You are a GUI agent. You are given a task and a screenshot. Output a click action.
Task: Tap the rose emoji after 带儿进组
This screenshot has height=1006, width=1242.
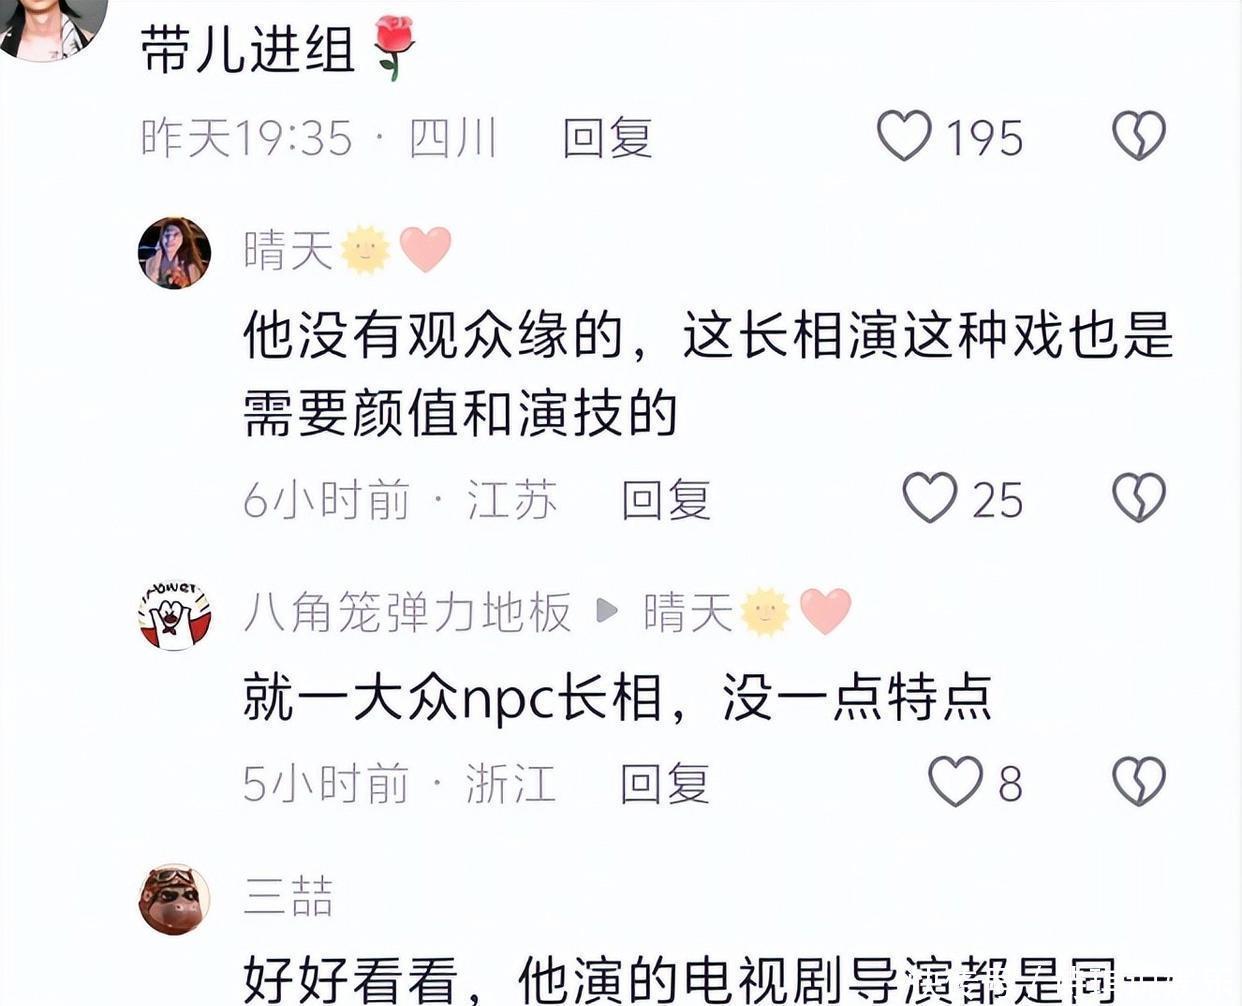392,48
